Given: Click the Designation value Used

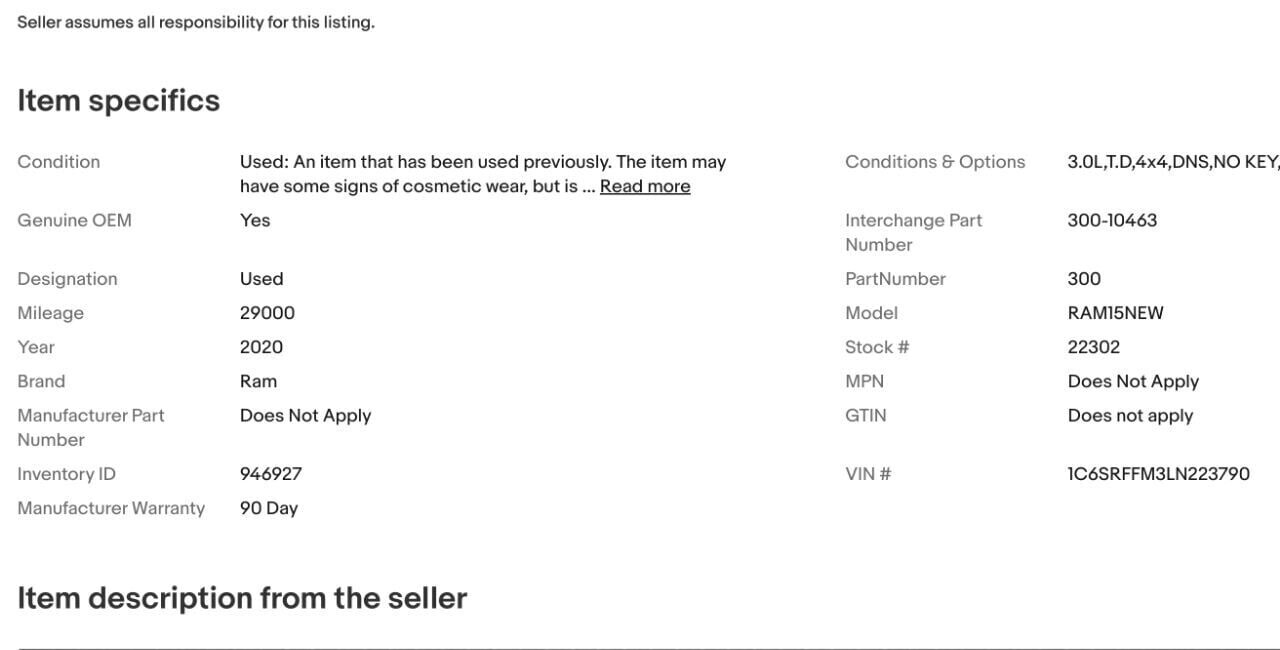Looking at the screenshot, I should (x=261, y=279).
